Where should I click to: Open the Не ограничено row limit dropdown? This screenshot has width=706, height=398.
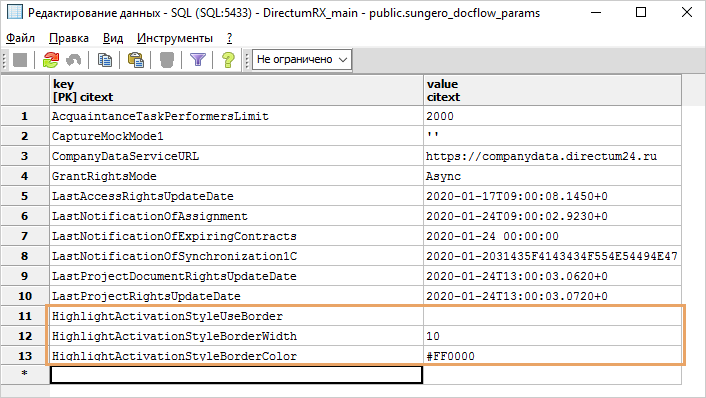coord(301,59)
